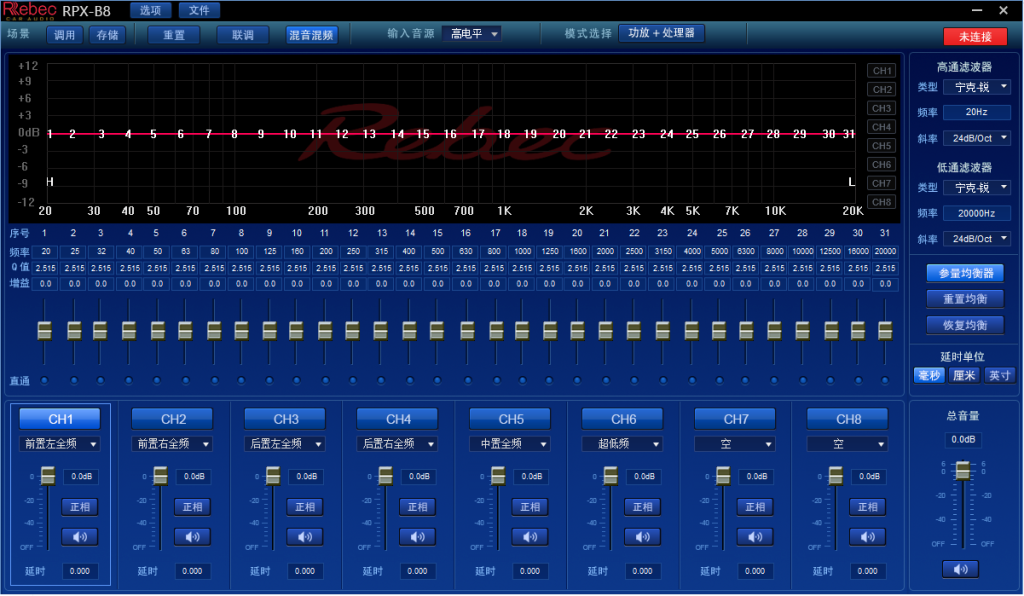
Task: Mute the CH2 channel speaker icon
Action: (x=192, y=537)
